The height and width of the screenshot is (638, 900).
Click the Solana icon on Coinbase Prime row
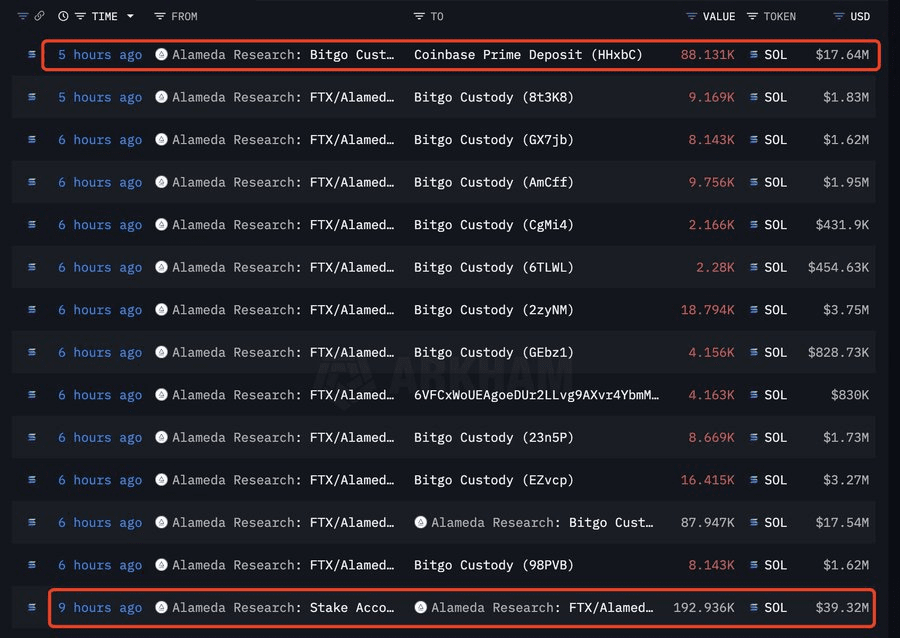coord(32,55)
